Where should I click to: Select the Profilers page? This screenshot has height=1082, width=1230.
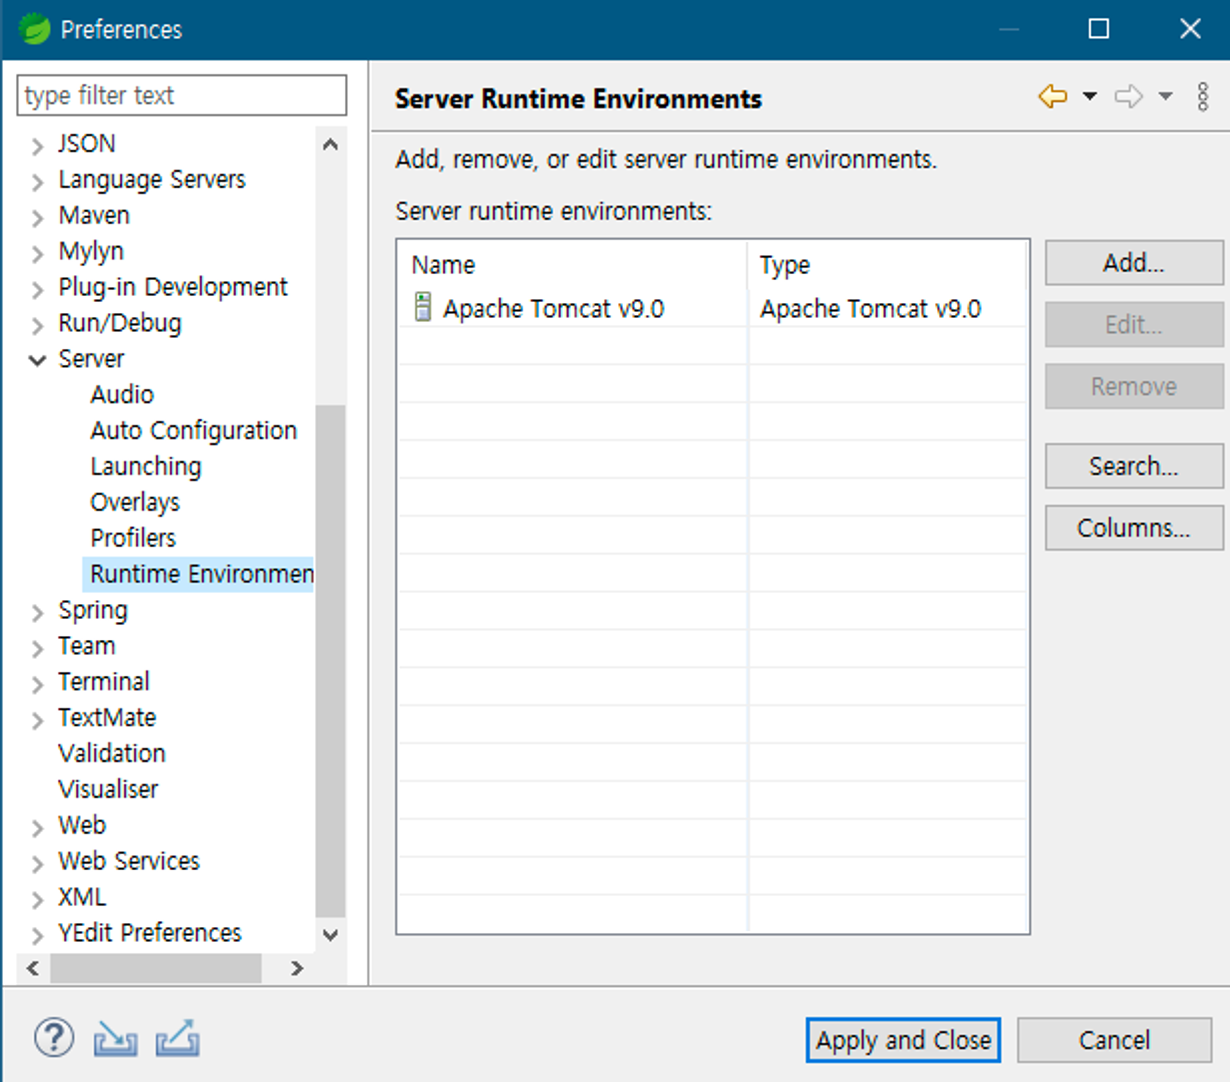pos(133,538)
